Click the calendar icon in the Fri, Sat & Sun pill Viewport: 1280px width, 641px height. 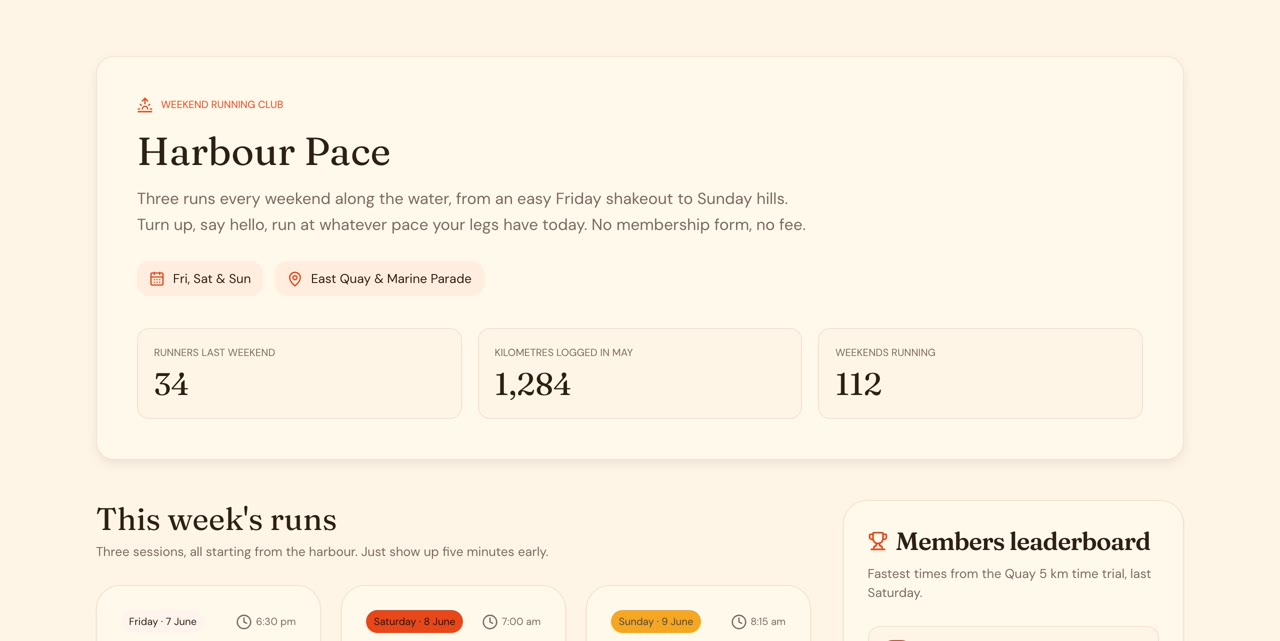tap(157, 279)
